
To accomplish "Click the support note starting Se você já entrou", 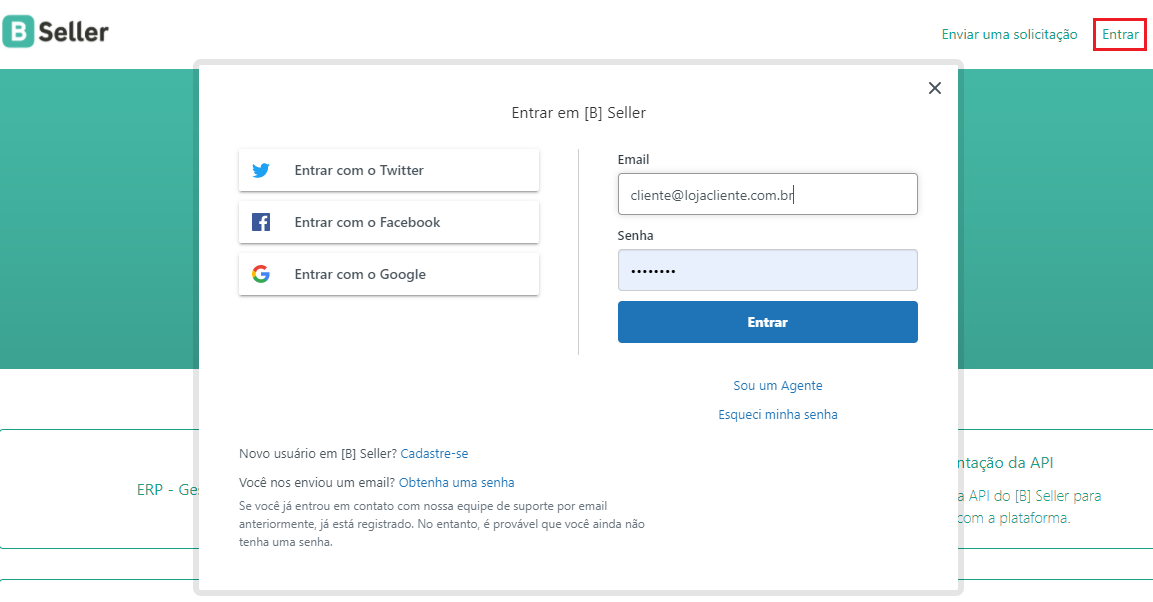I will coord(442,524).
